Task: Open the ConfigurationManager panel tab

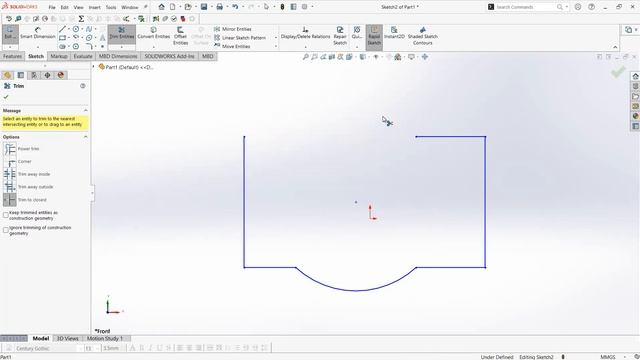Action: point(34,75)
